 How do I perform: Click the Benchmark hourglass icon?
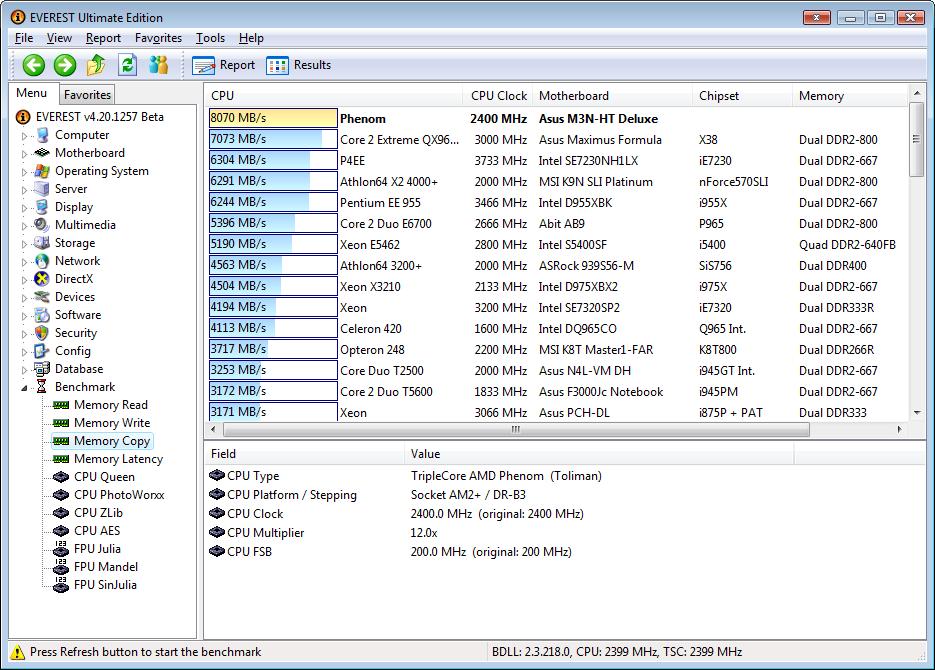click(42, 387)
